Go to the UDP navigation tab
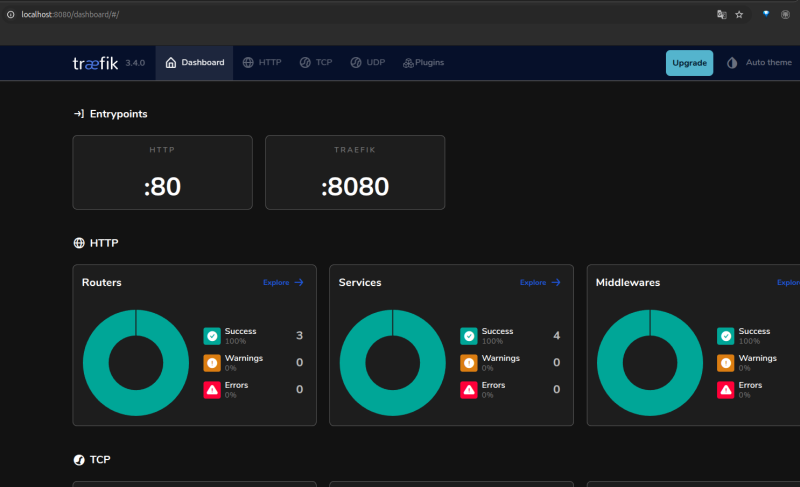The height and width of the screenshot is (487, 800). click(x=368, y=62)
